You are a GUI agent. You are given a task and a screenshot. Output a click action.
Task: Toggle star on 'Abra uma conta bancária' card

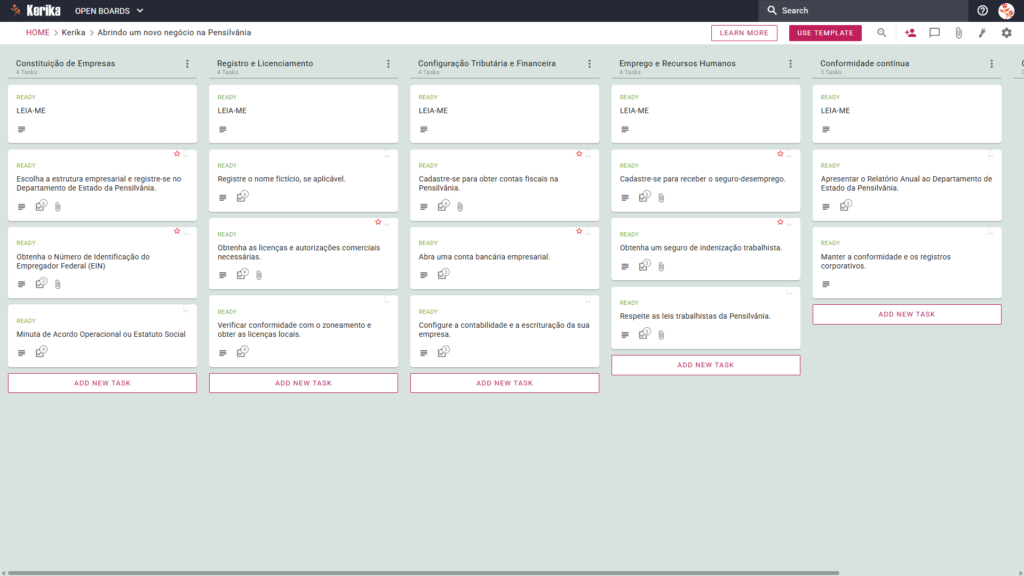tap(579, 231)
